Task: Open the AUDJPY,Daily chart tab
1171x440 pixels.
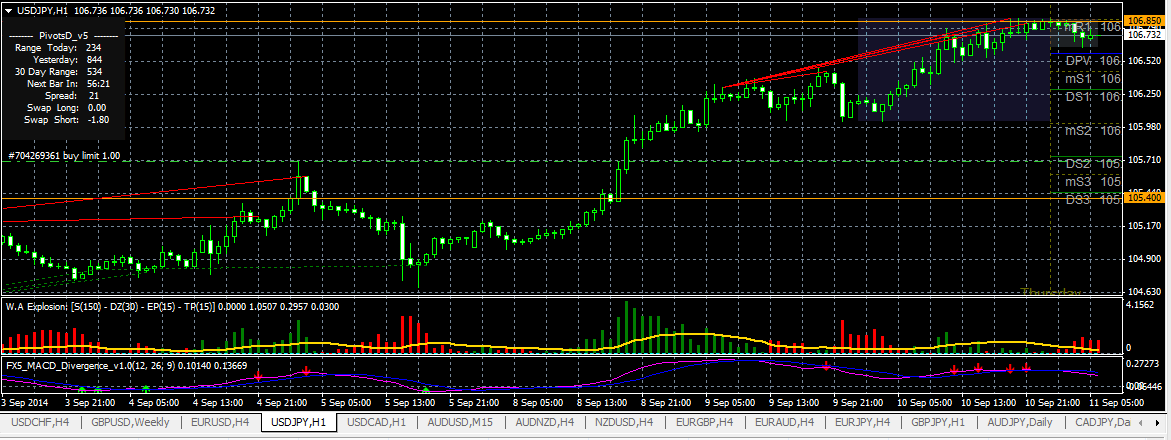Action: click(1022, 422)
